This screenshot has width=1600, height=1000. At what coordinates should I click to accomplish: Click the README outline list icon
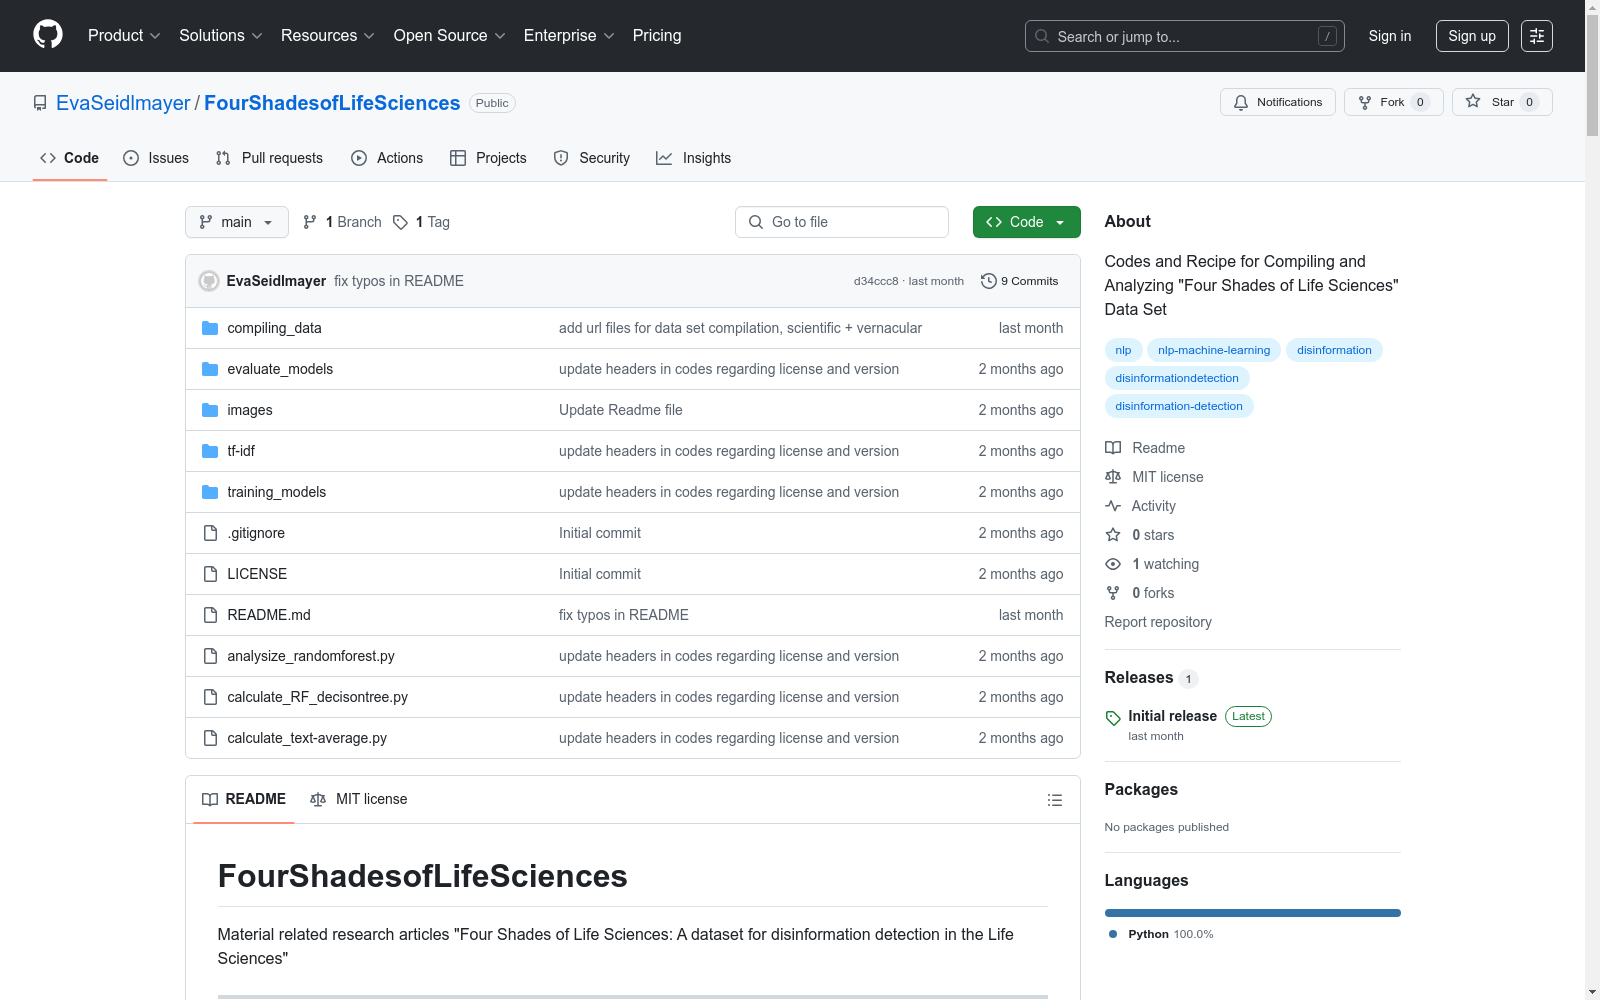tap(1054, 800)
